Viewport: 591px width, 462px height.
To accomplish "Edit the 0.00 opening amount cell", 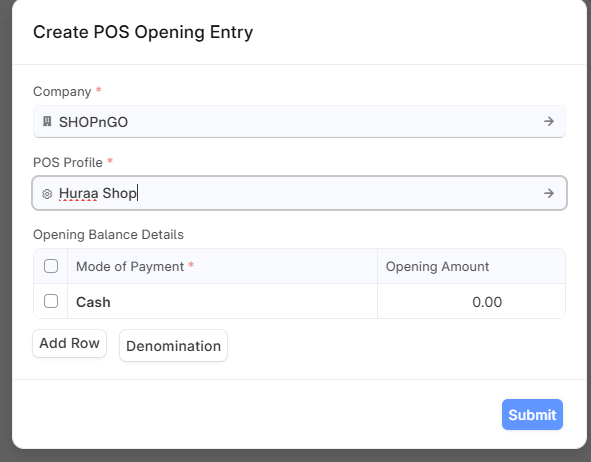I will coord(471,301).
